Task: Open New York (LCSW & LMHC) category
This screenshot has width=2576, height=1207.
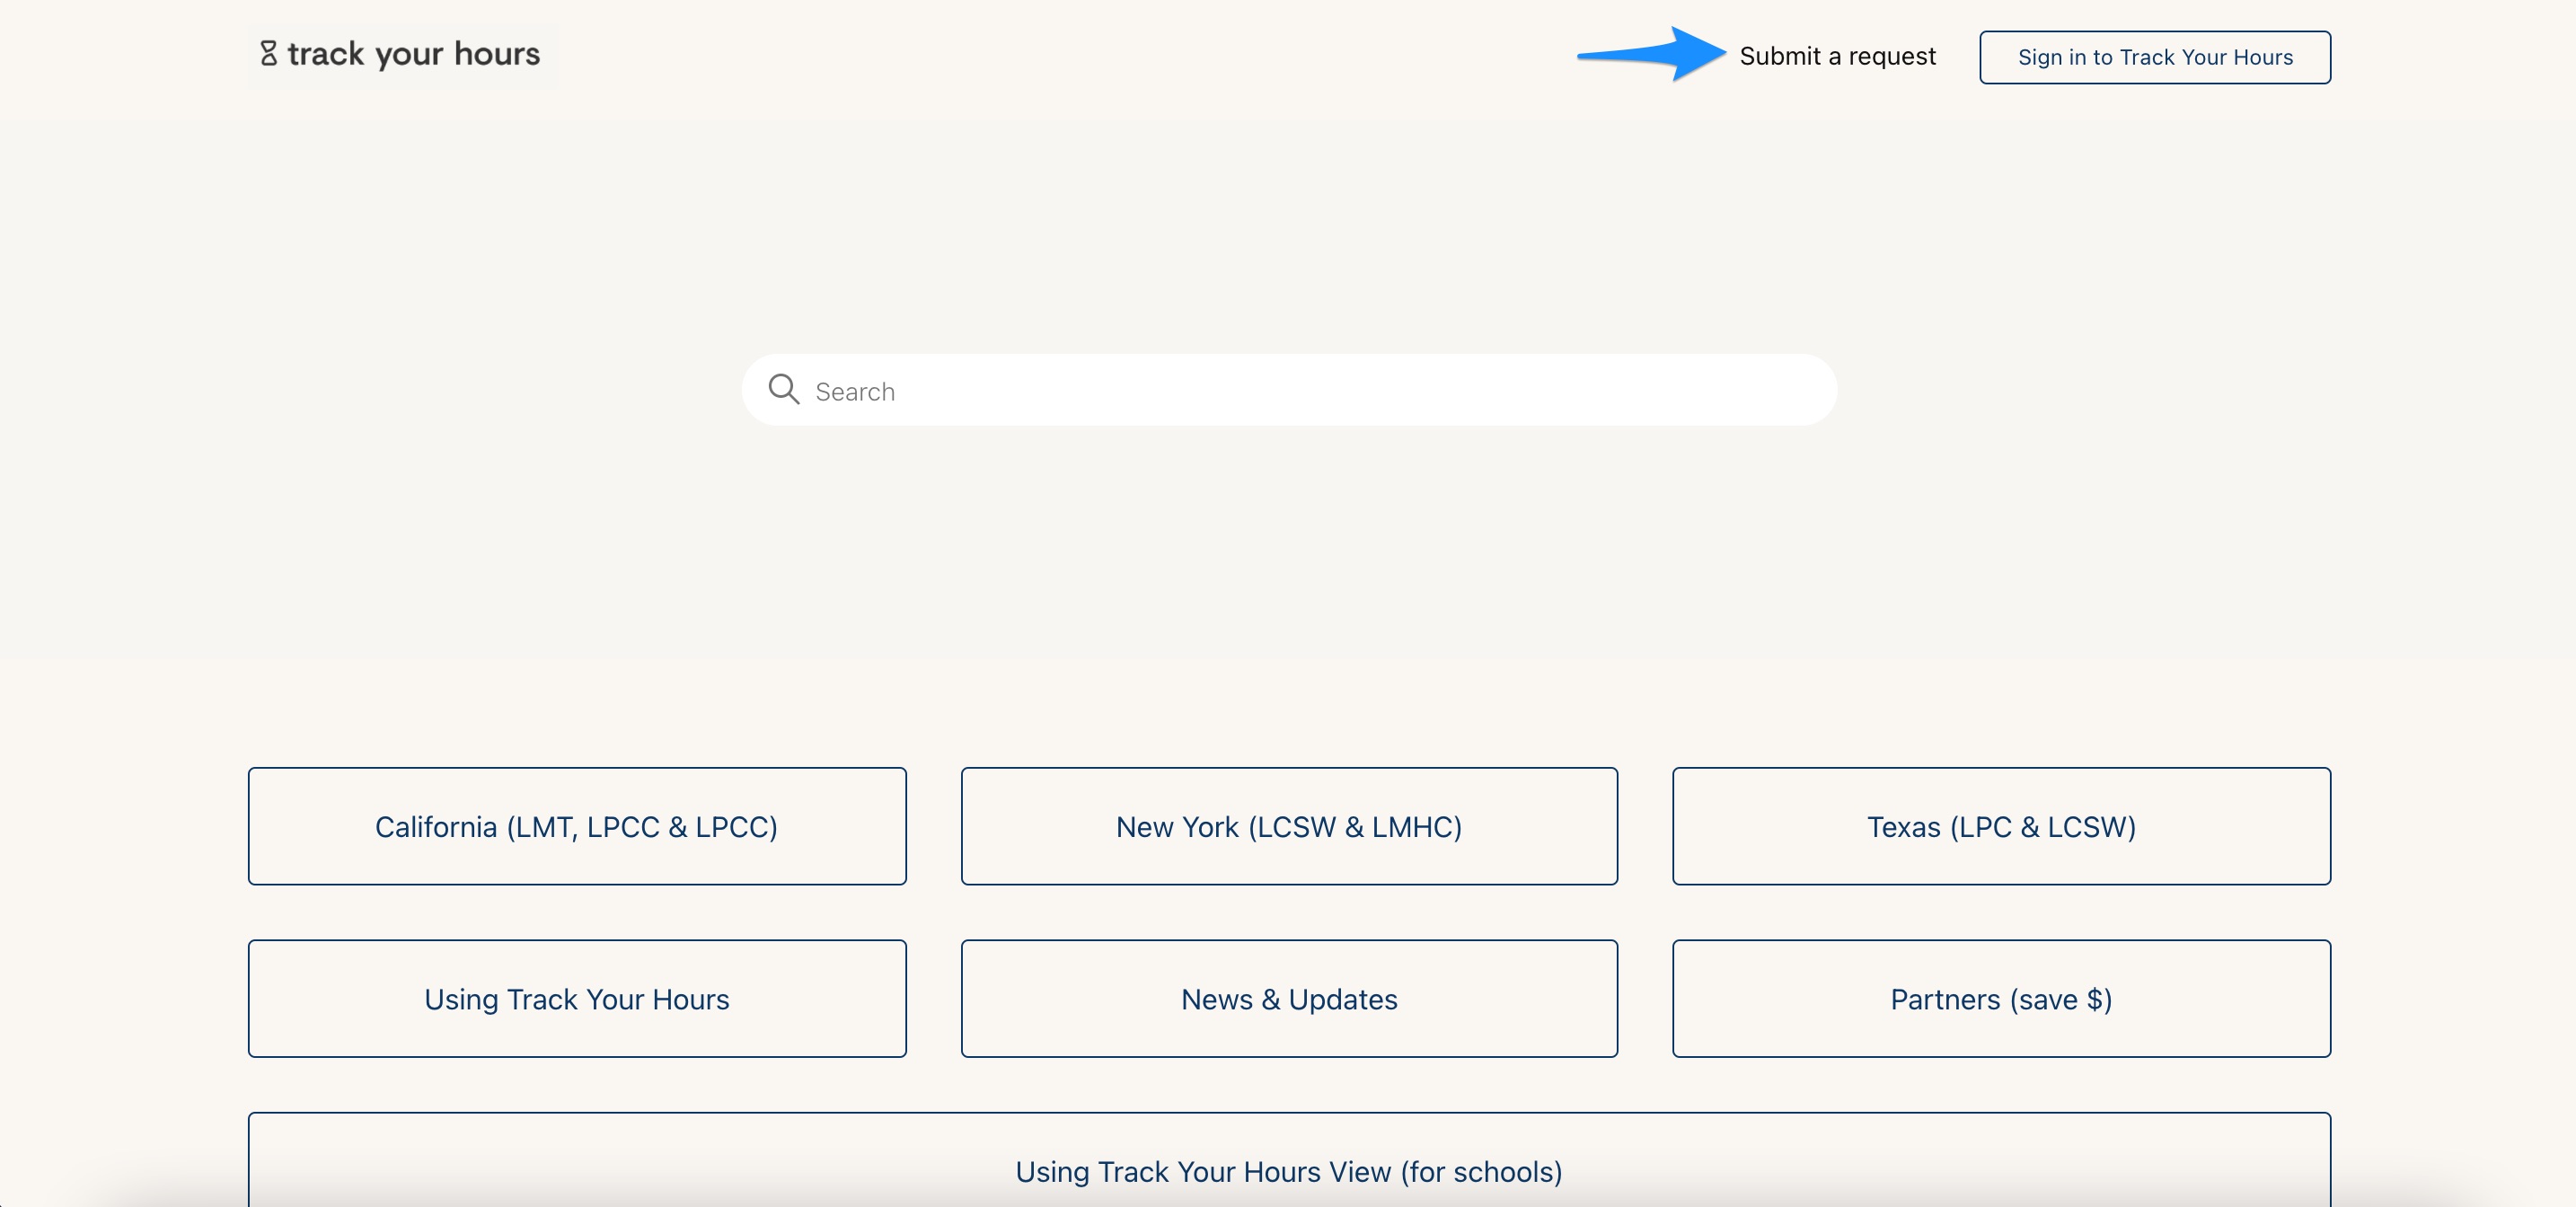Action: pyautogui.click(x=1289, y=826)
